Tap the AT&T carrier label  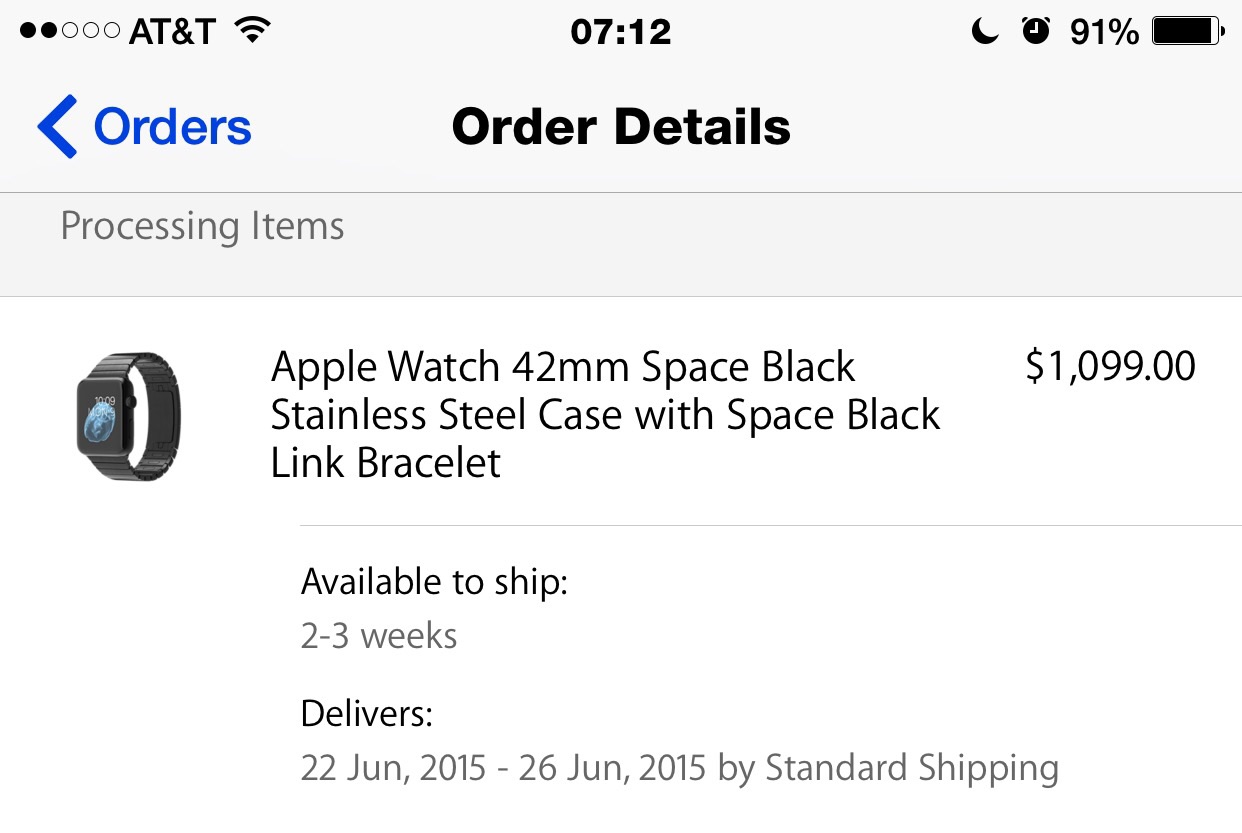click(172, 32)
